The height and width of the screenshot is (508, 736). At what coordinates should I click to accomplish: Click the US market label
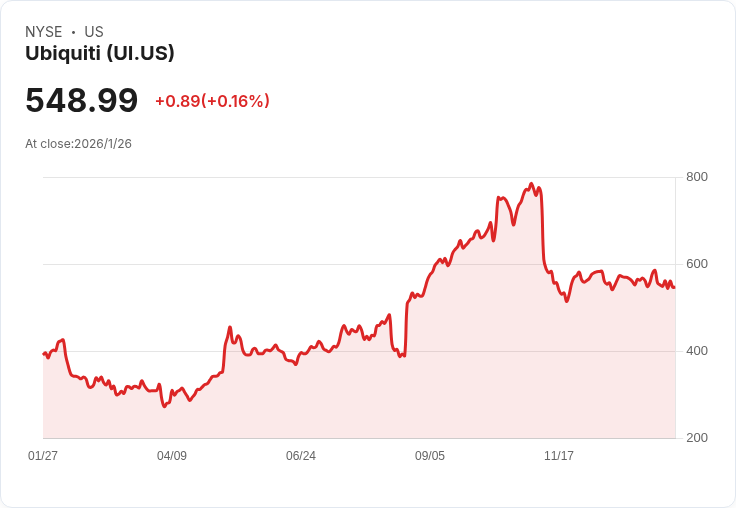(94, 32)
